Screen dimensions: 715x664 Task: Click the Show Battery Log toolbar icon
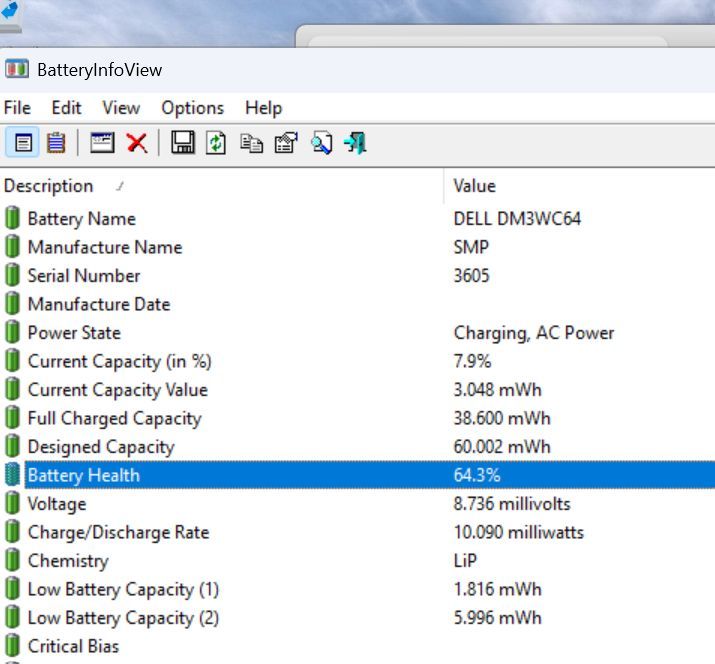56,143
